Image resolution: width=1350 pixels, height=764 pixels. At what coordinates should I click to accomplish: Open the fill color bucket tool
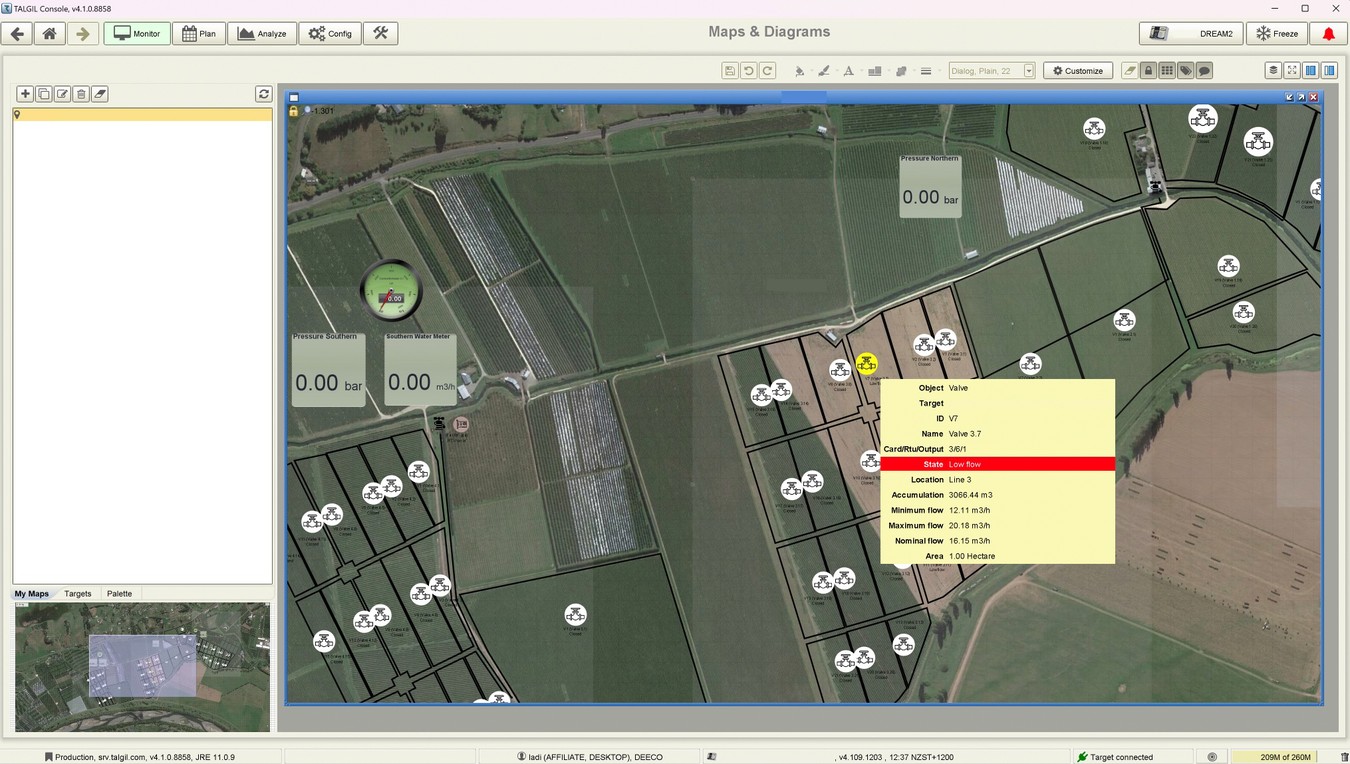click(x=799, y=71)
